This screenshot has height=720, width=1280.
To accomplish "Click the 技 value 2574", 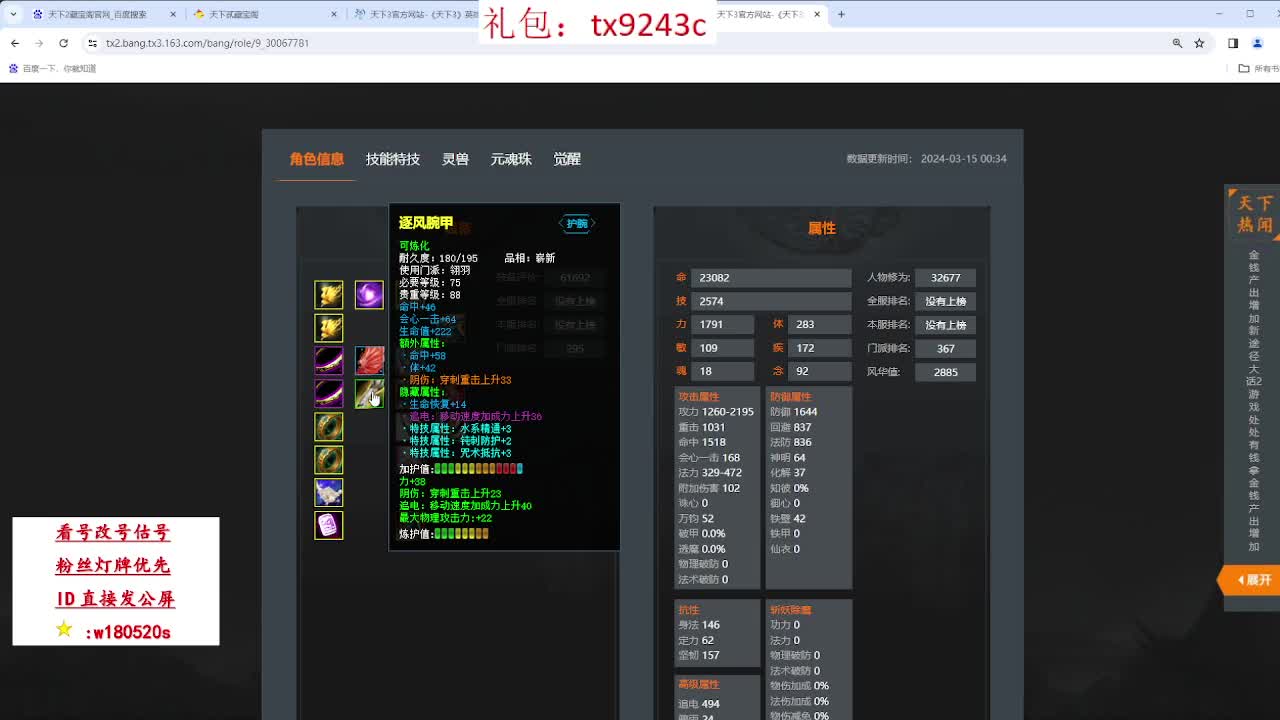I will point(772,301).
